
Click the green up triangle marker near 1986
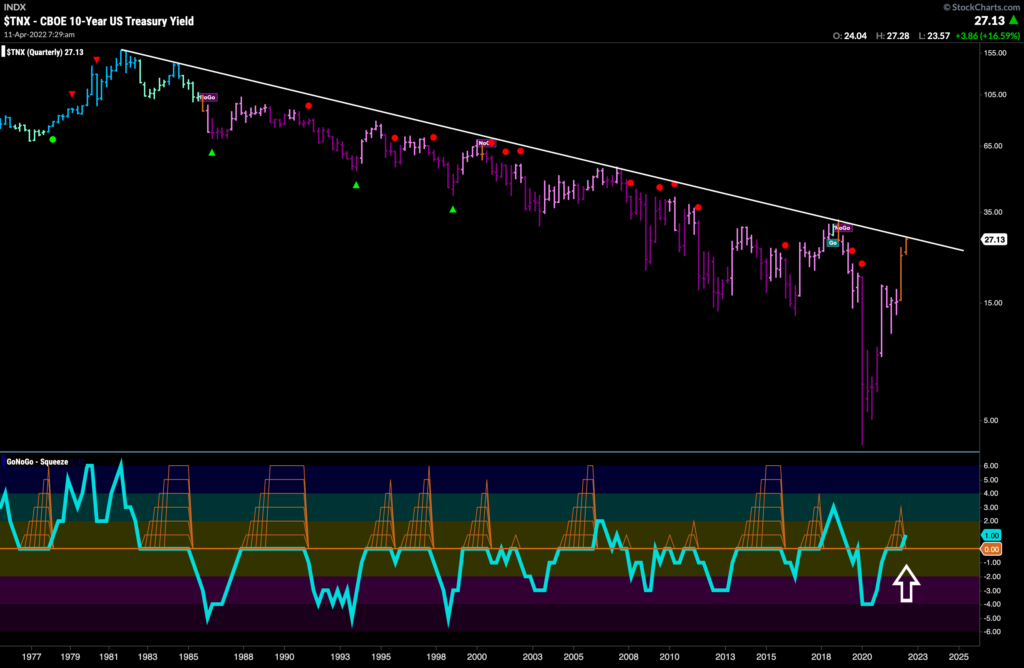click(212, 153)
